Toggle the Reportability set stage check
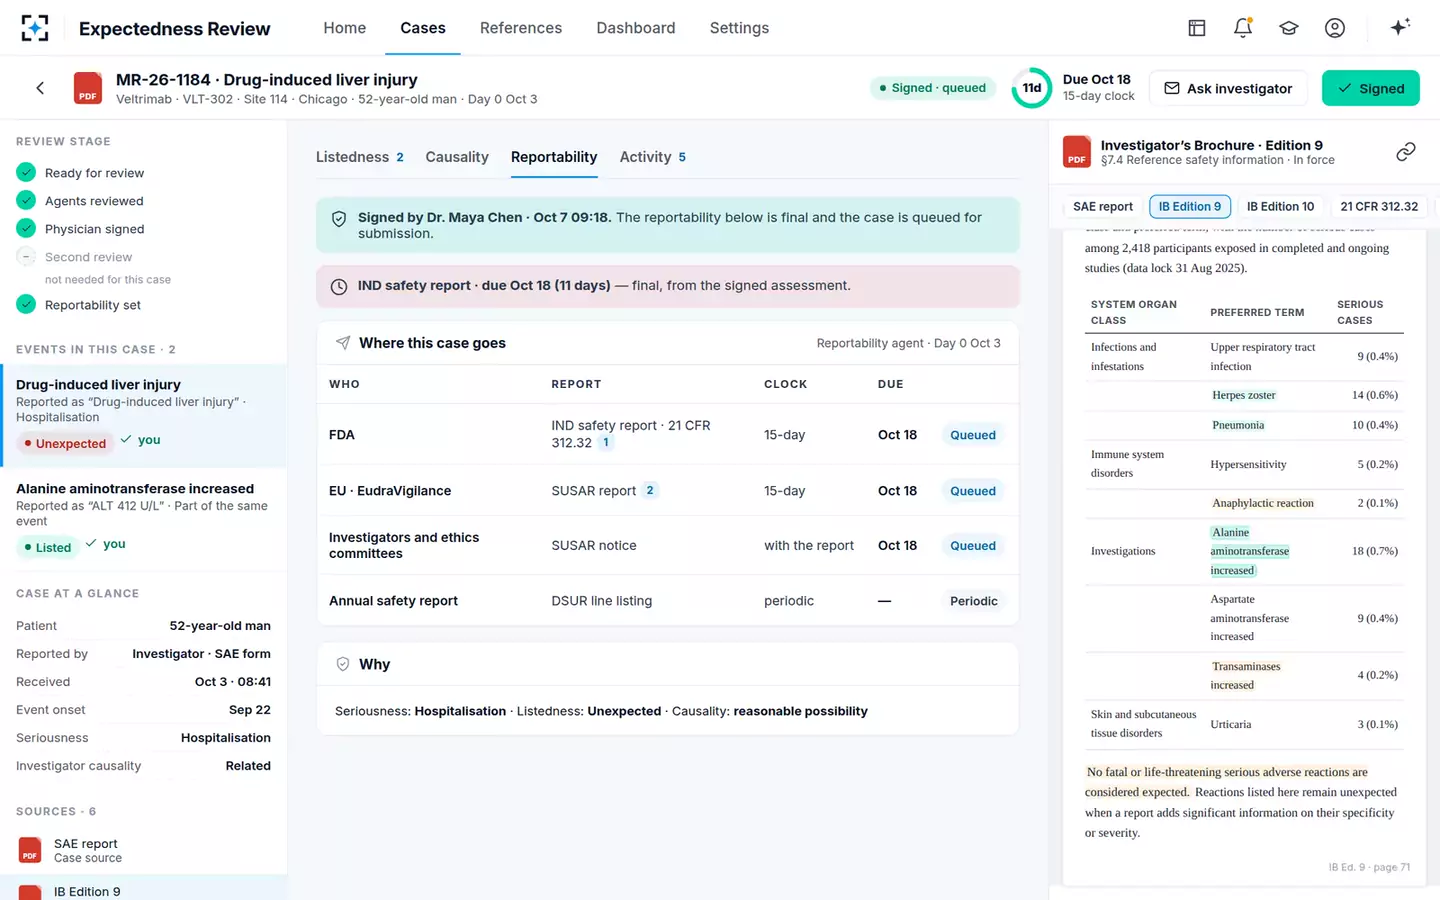 (26, 304)
